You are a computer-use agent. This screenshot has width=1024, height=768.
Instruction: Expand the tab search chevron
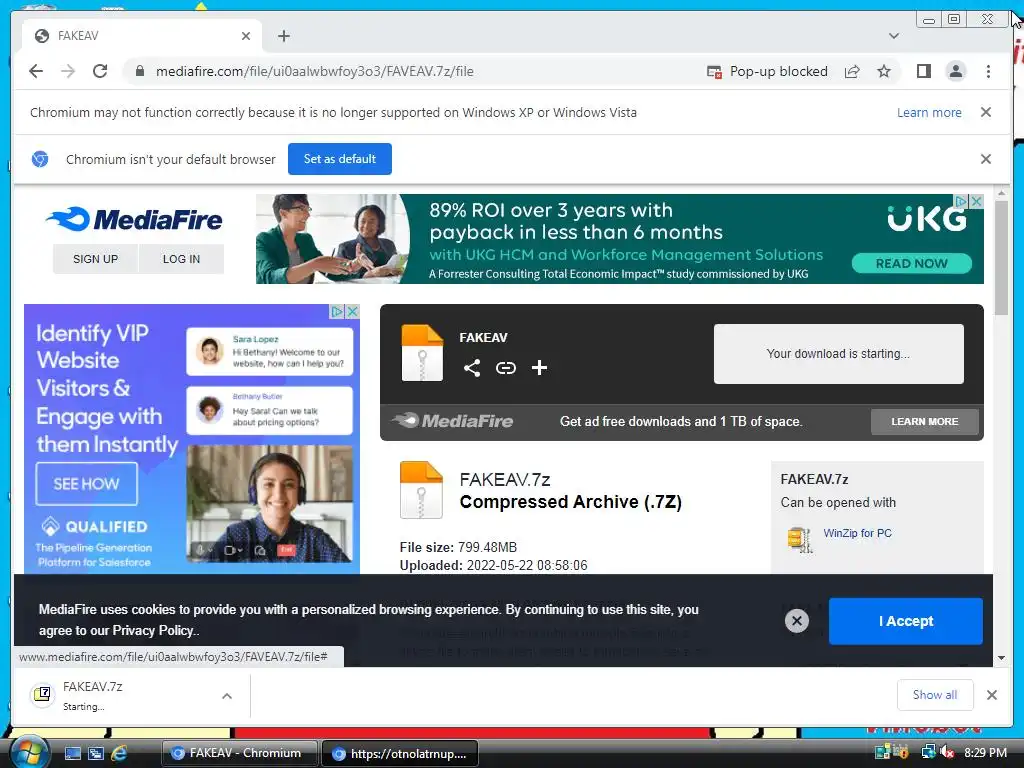click(894, 36)
